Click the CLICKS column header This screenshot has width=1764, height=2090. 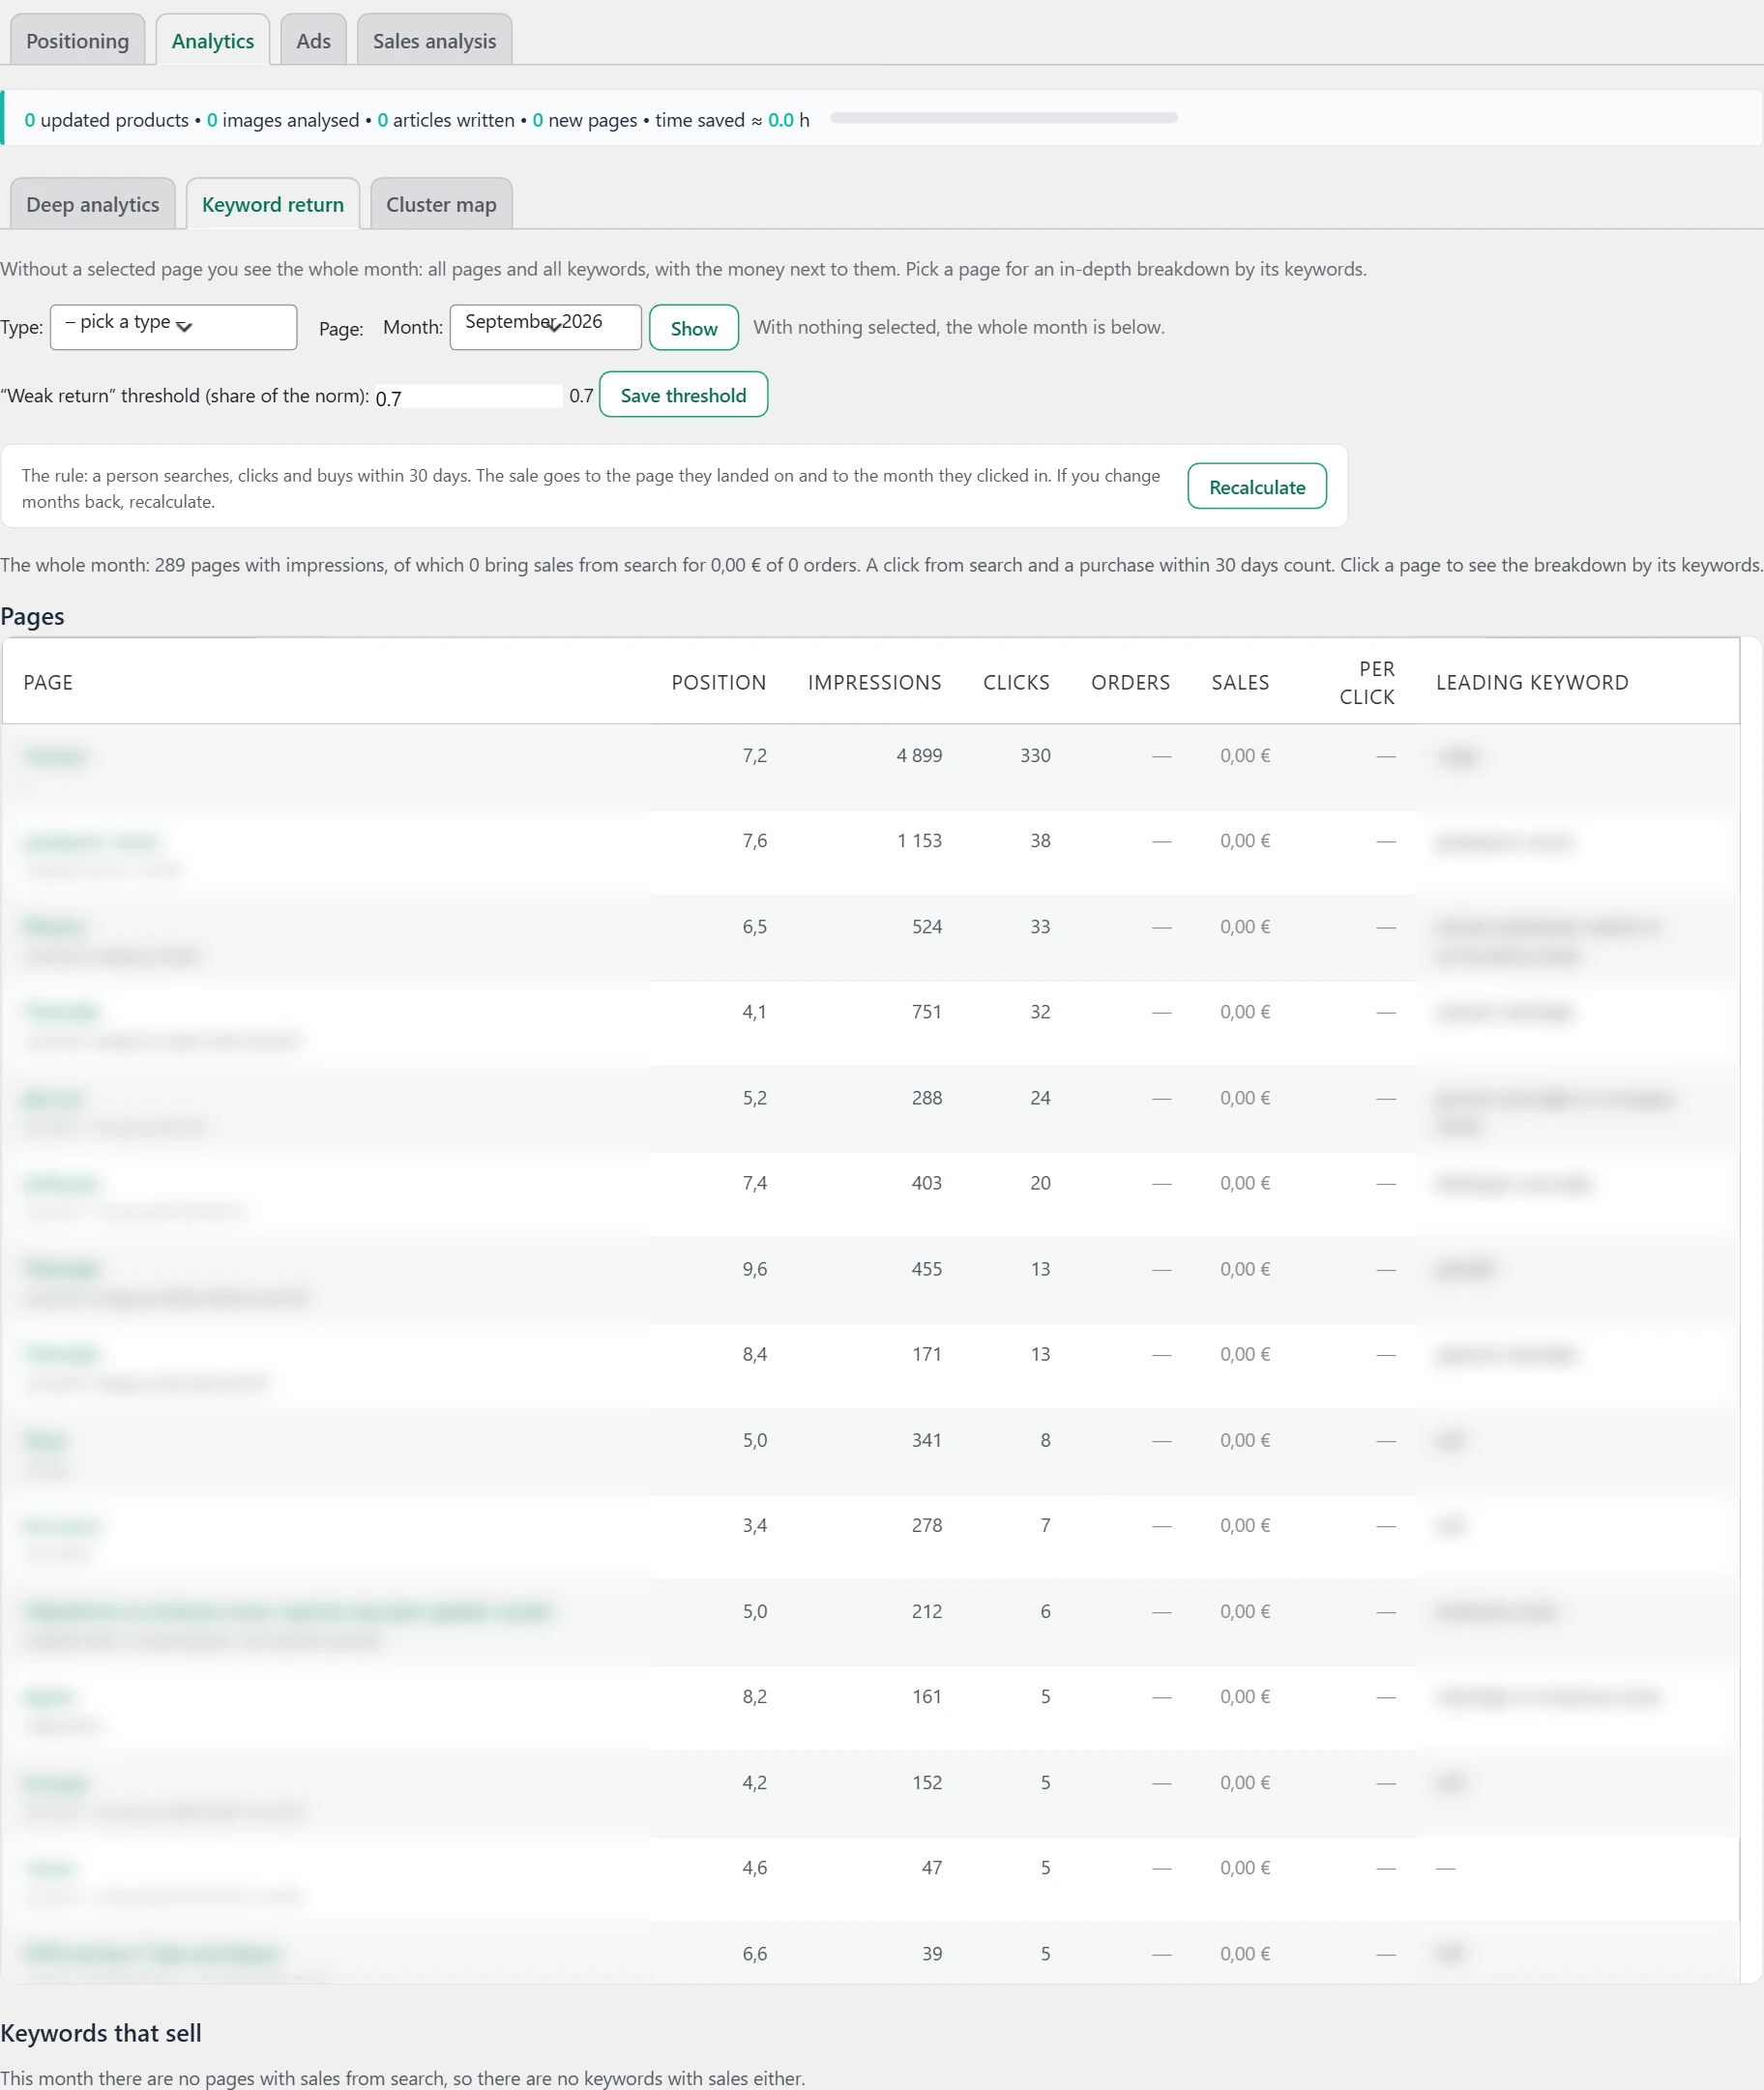[1016, 682]
